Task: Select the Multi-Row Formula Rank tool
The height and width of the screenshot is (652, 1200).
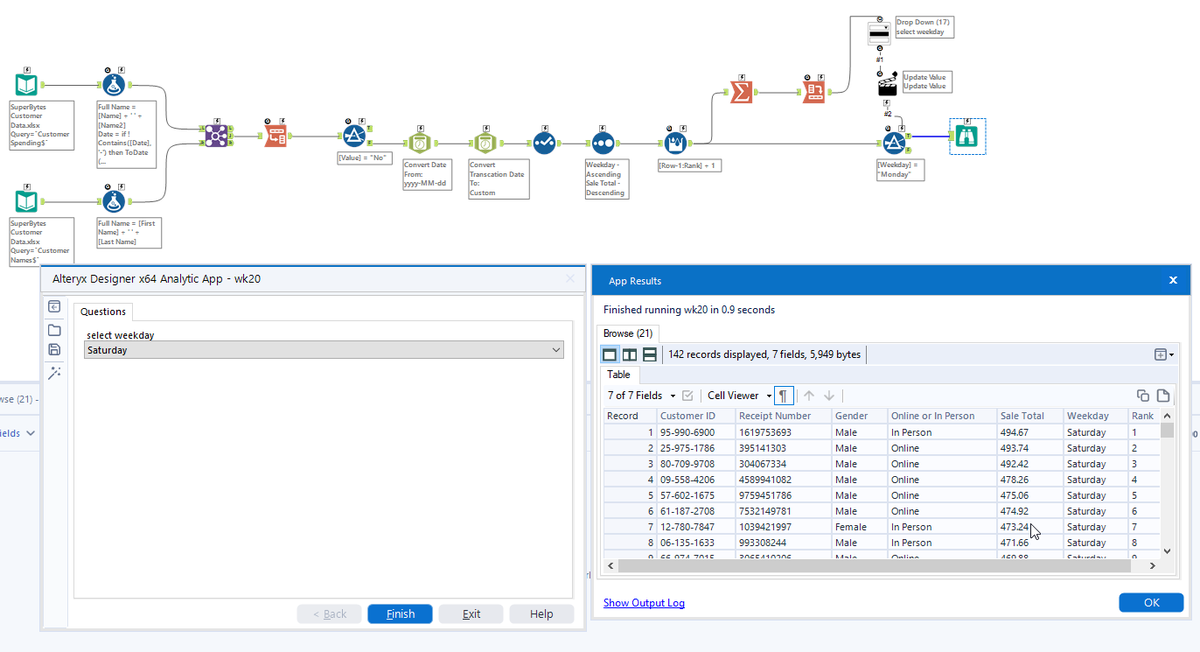Action: (675, 143)
